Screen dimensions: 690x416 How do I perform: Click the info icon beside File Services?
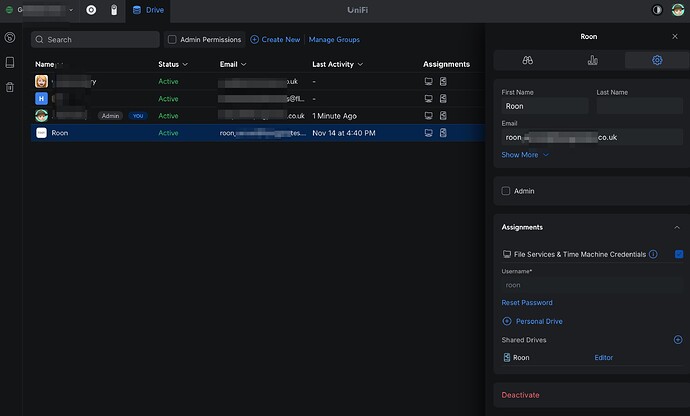[653, 255]
